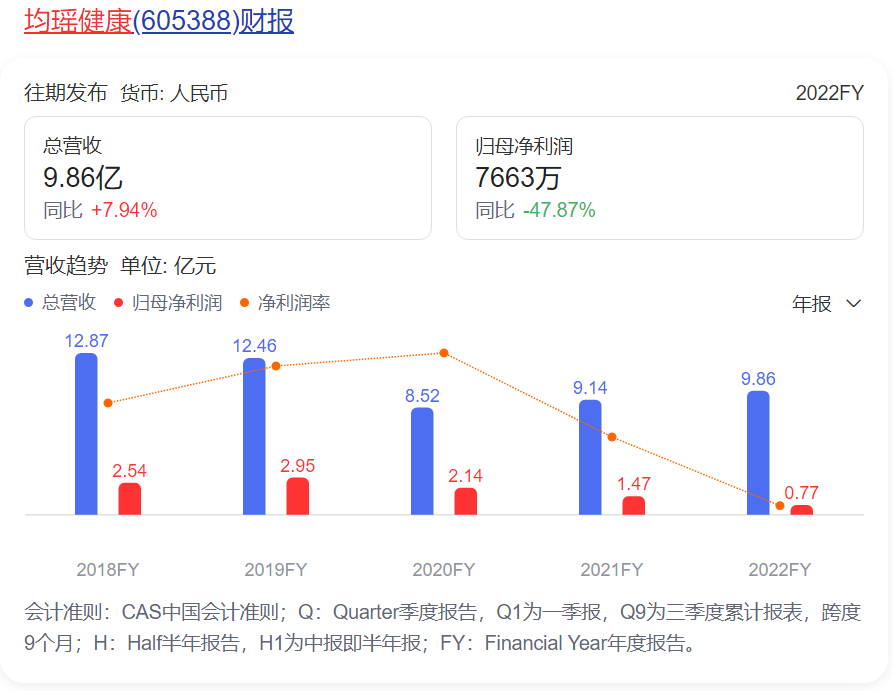Click the 2021FY orange margin point

tap(612, 437)
